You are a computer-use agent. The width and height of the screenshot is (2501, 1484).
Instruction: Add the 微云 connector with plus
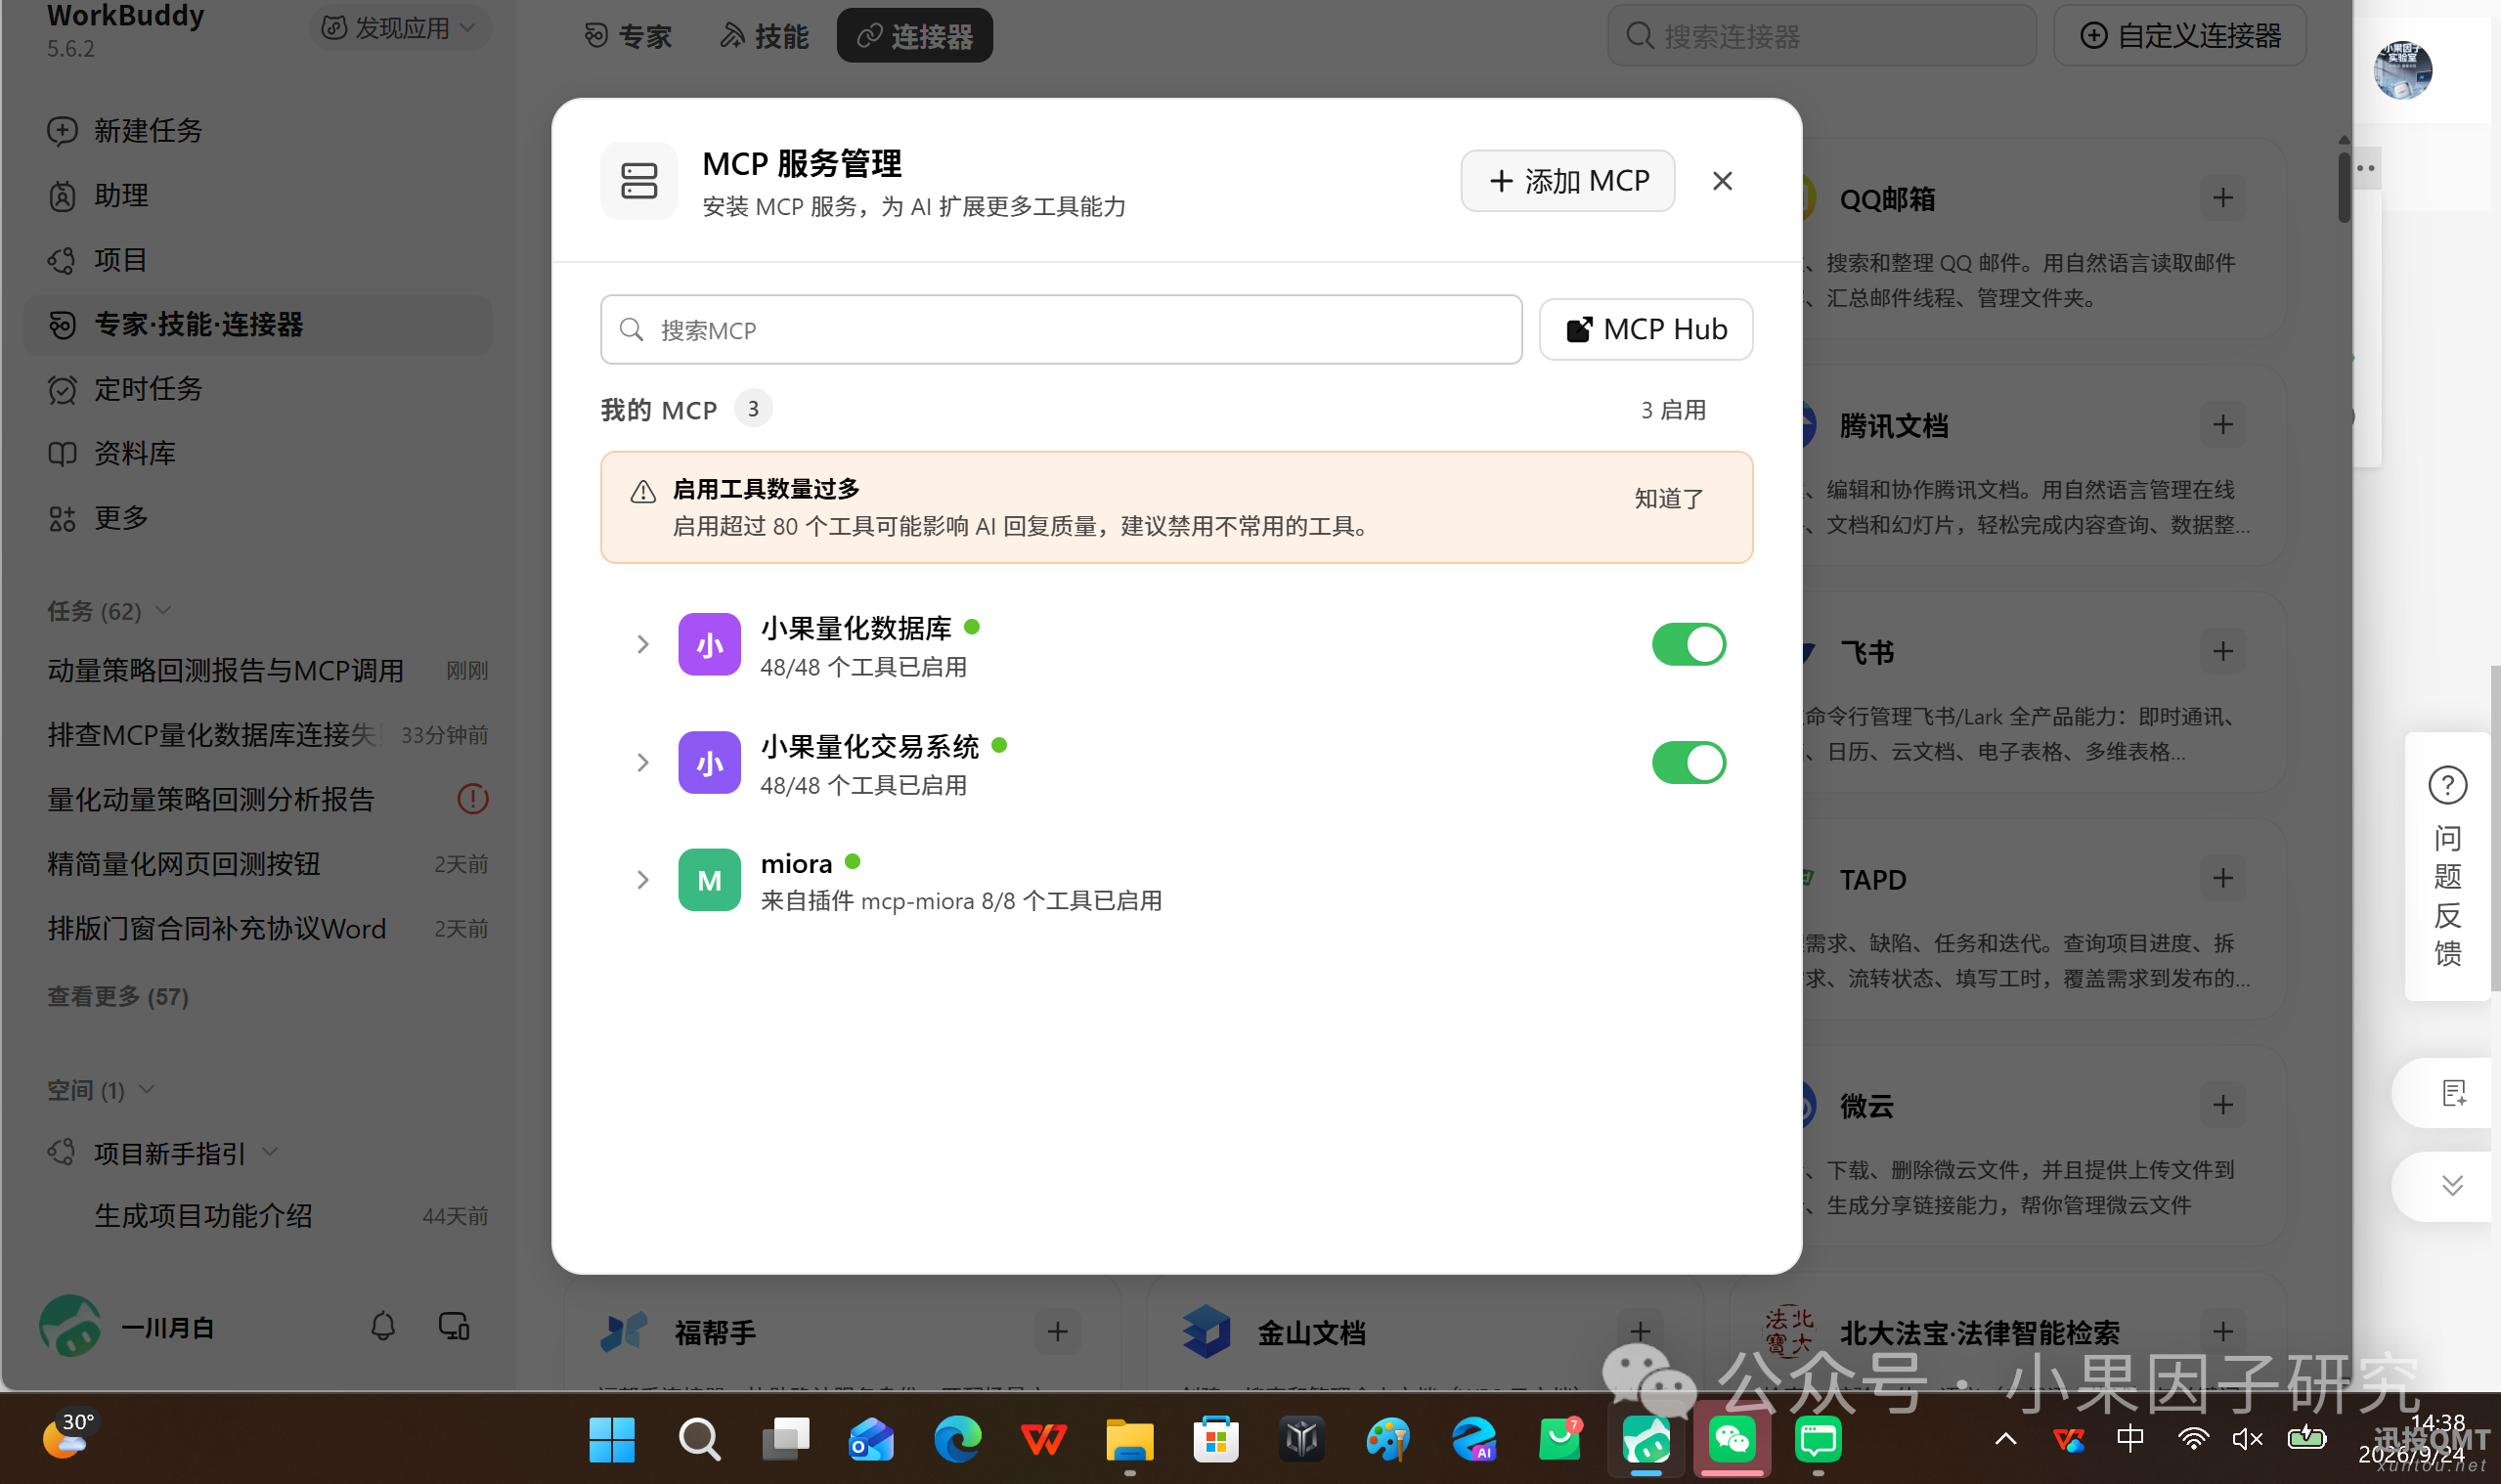pos(2222,1106)
